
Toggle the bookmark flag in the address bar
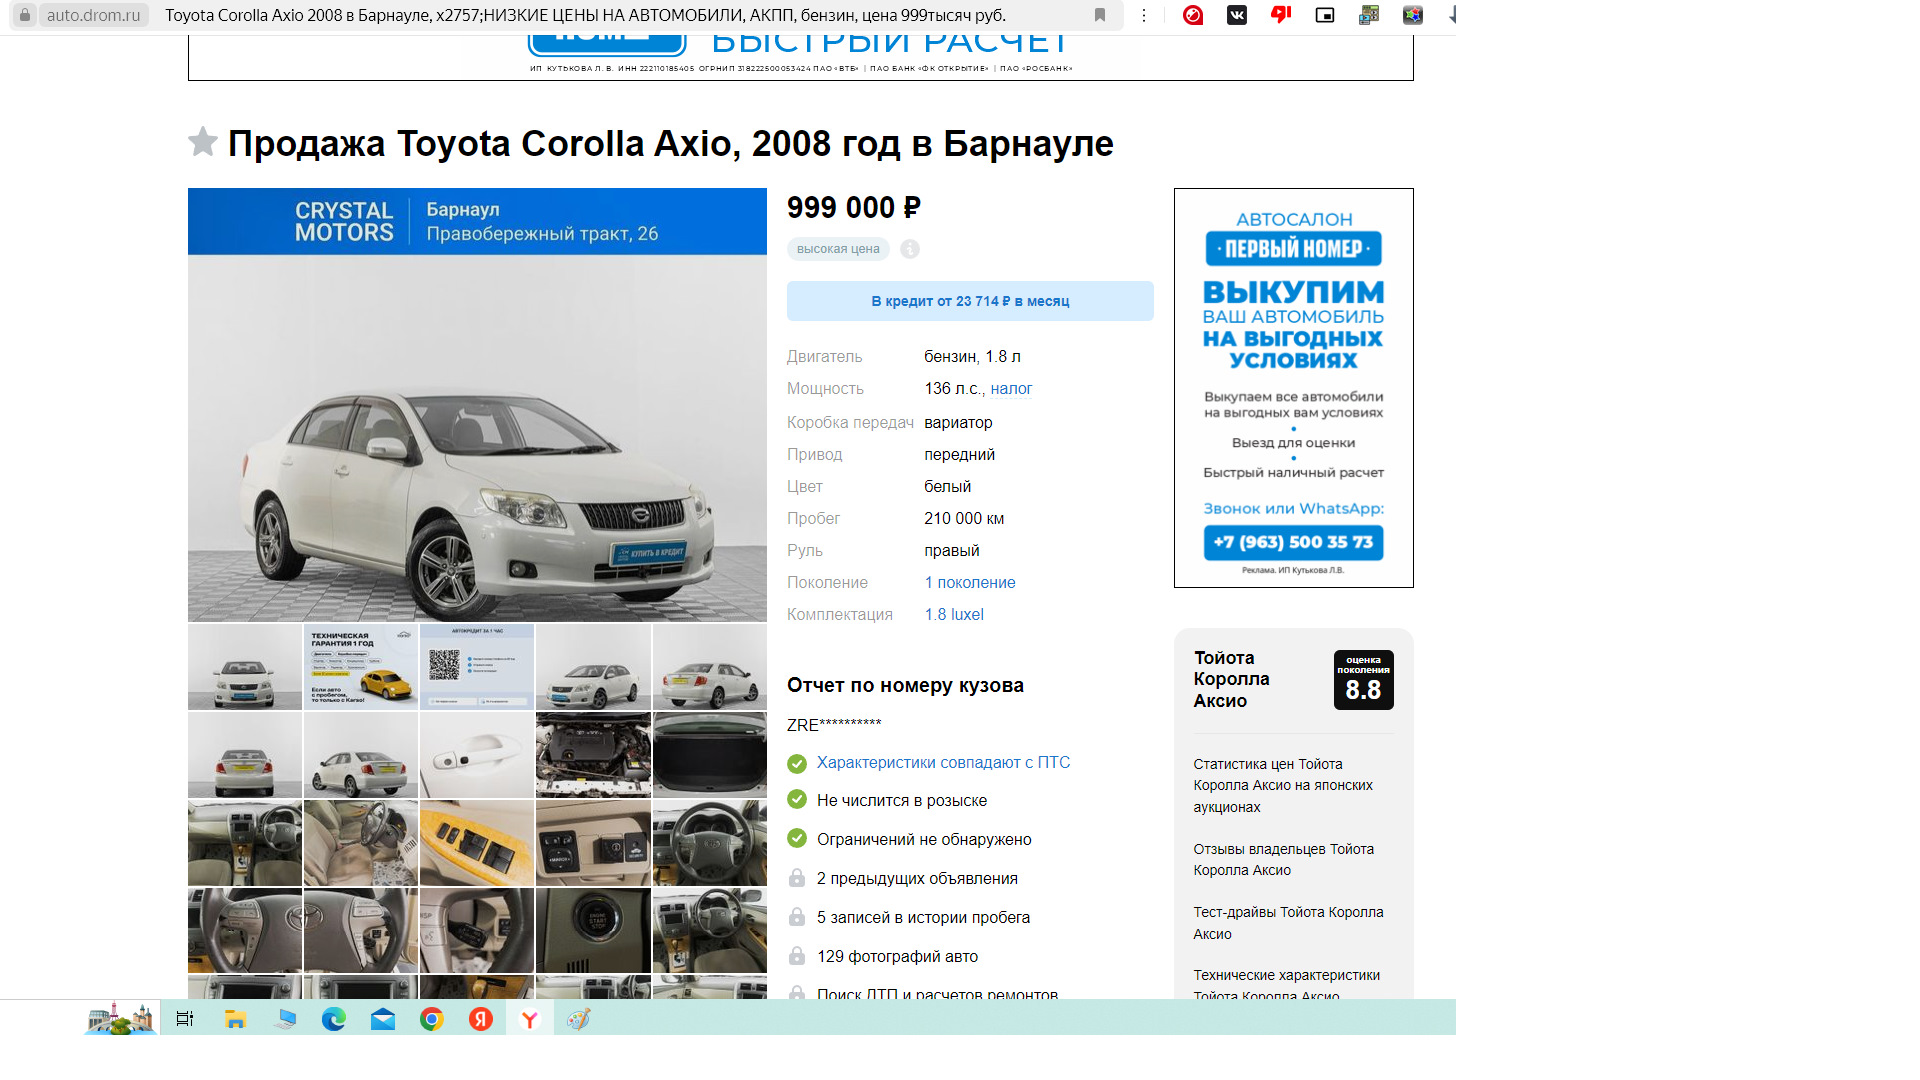point(1100,15)
